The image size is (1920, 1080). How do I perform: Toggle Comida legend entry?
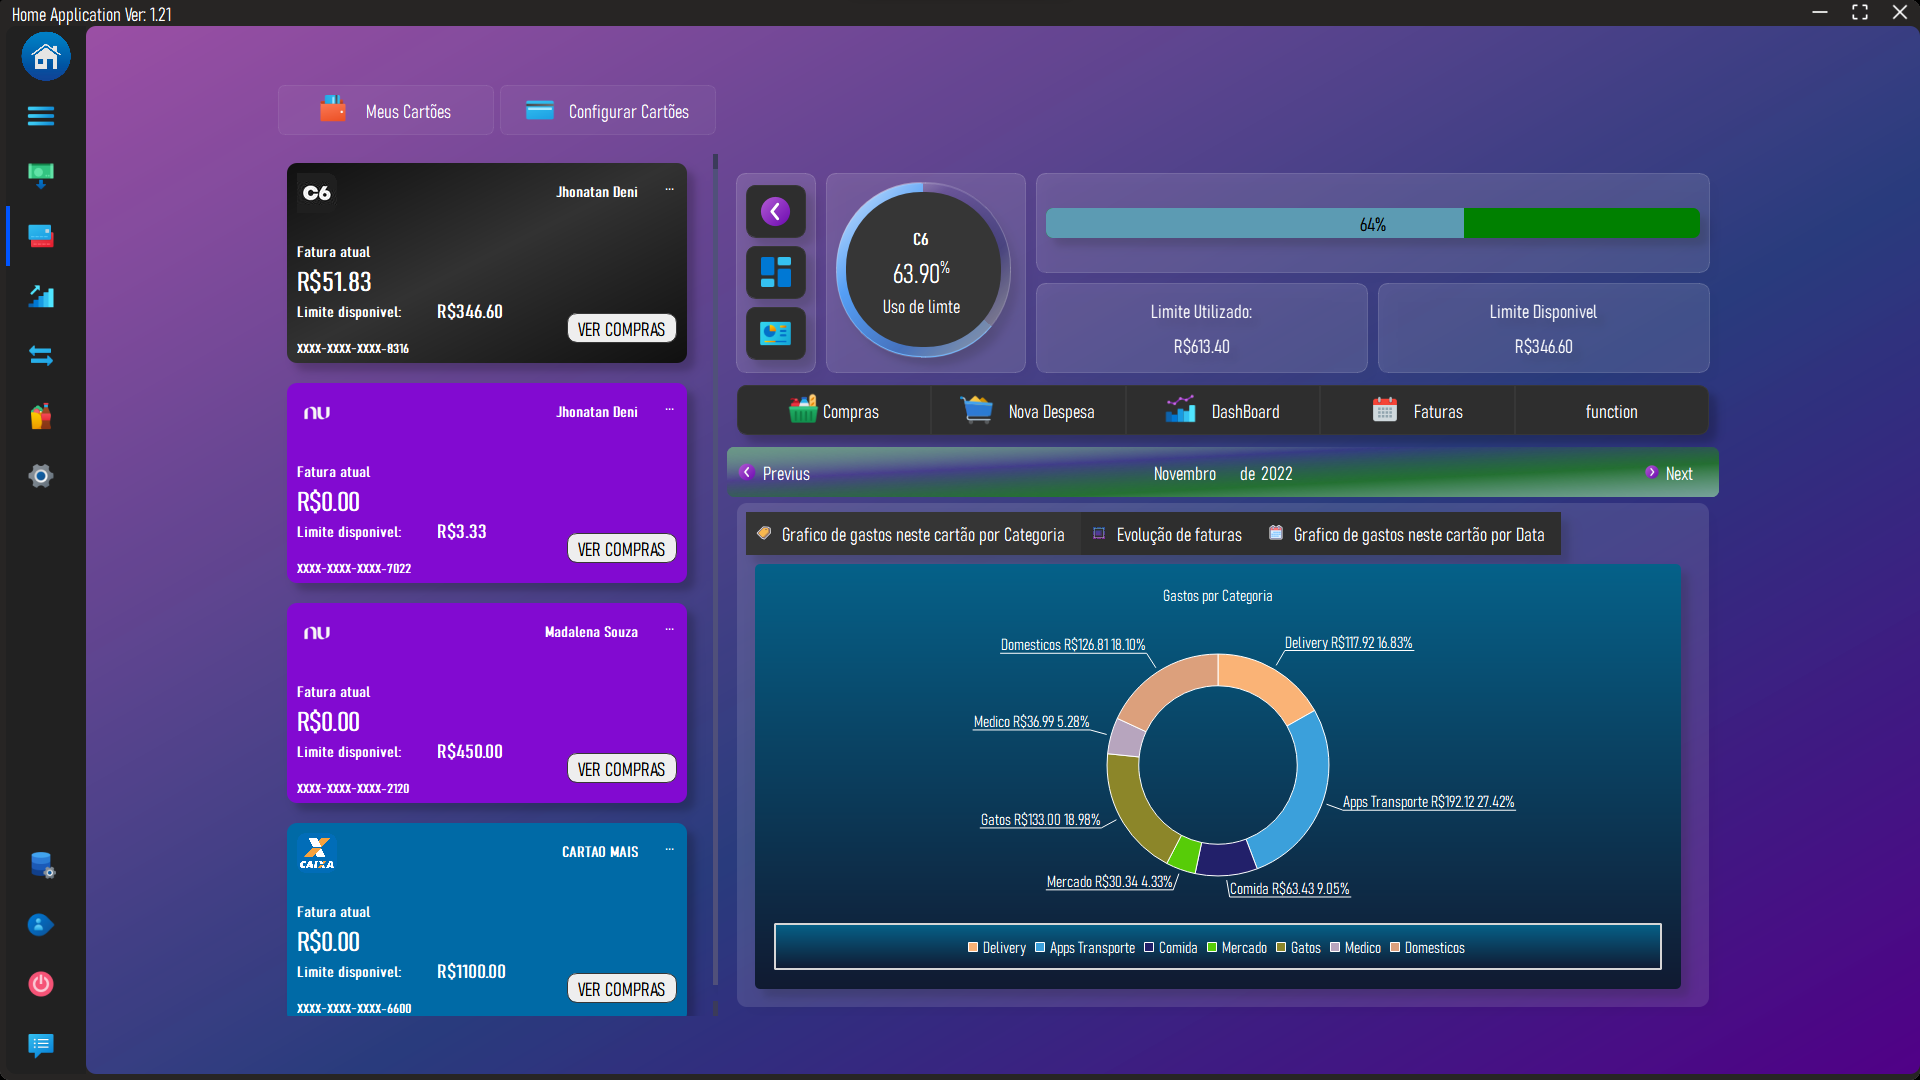[x=1171, y=948]
